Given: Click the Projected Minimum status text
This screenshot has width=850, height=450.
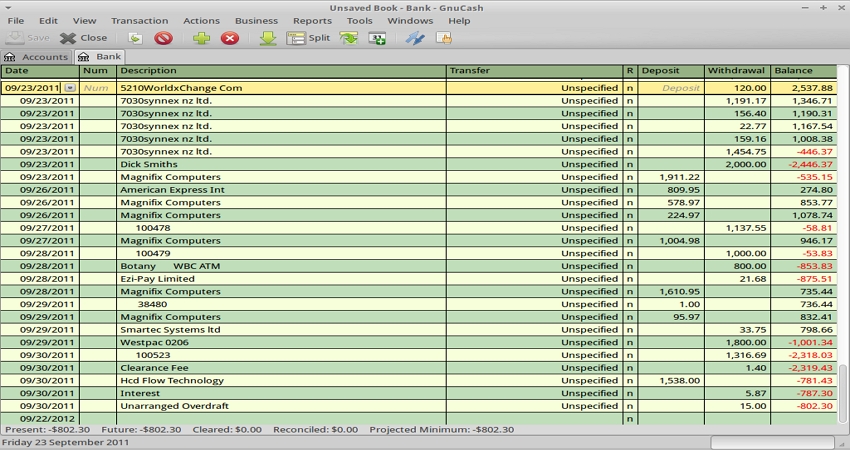Looking at the screenshot, I should (x=441, y=429).
